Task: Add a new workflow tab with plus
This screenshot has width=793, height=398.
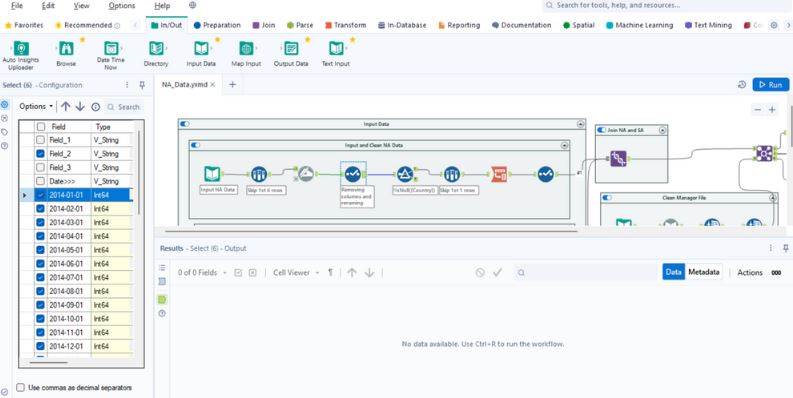Action: (x=232, y=84)
